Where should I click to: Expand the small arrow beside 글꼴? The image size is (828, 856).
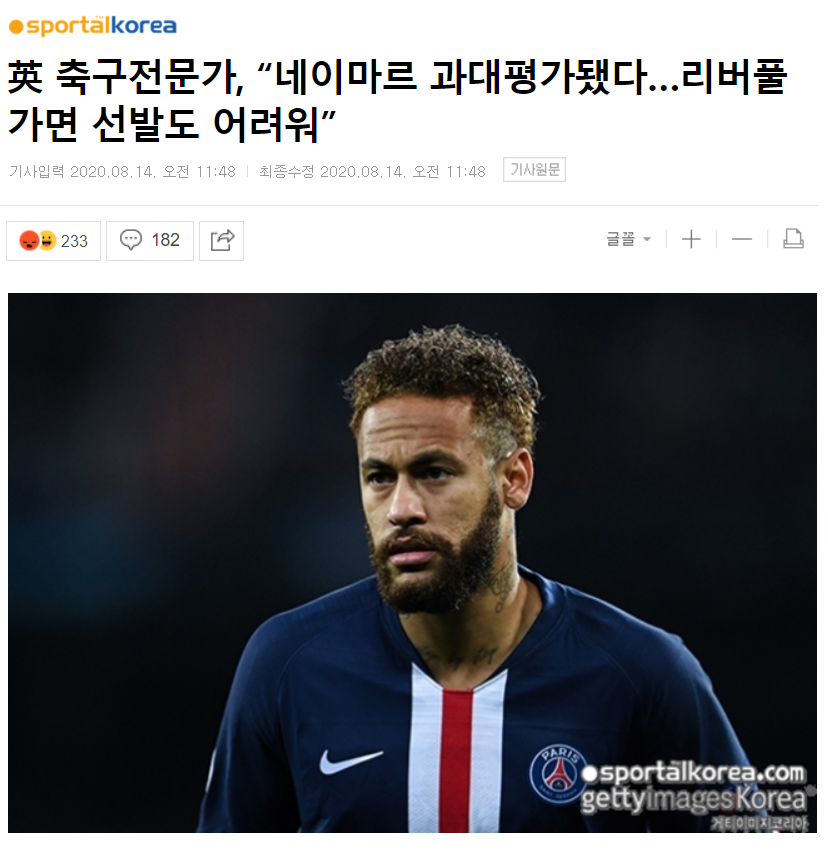click(x=647, y=239)
